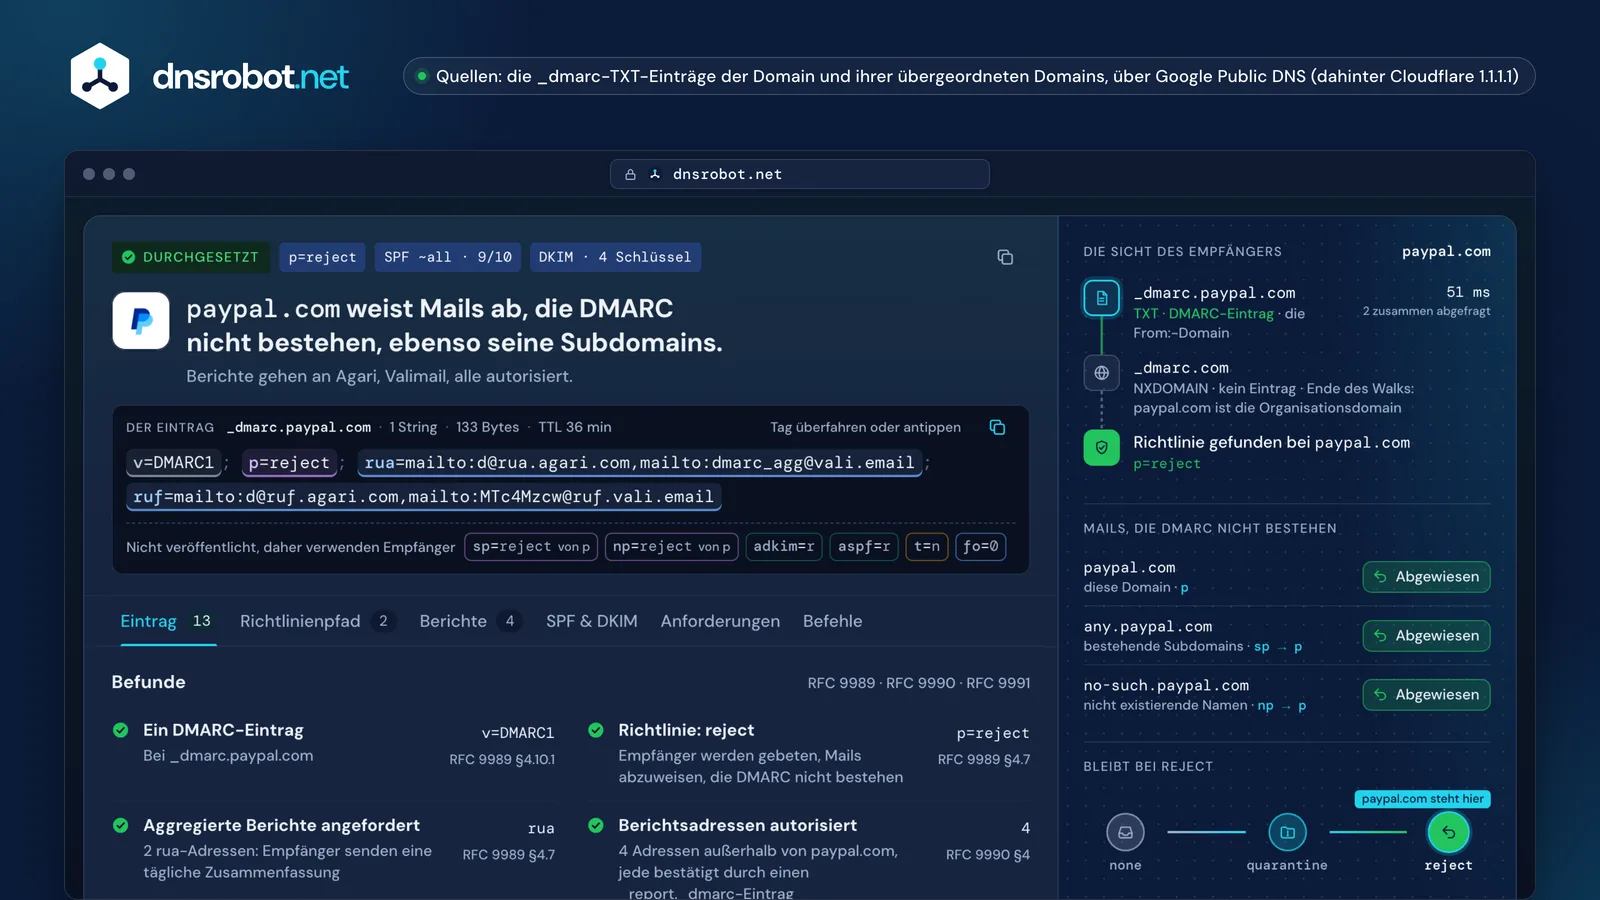1600x900 pixels.
Task: Copy the summary using top copy icon
Action: tap(1005, 257)
